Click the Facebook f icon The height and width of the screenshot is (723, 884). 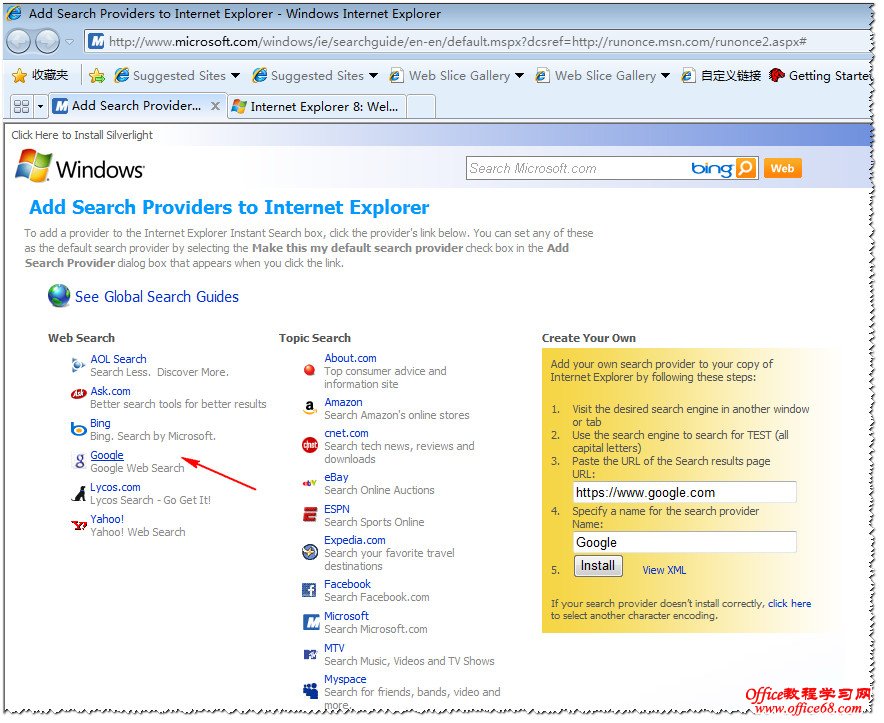[x=309, y=590]
